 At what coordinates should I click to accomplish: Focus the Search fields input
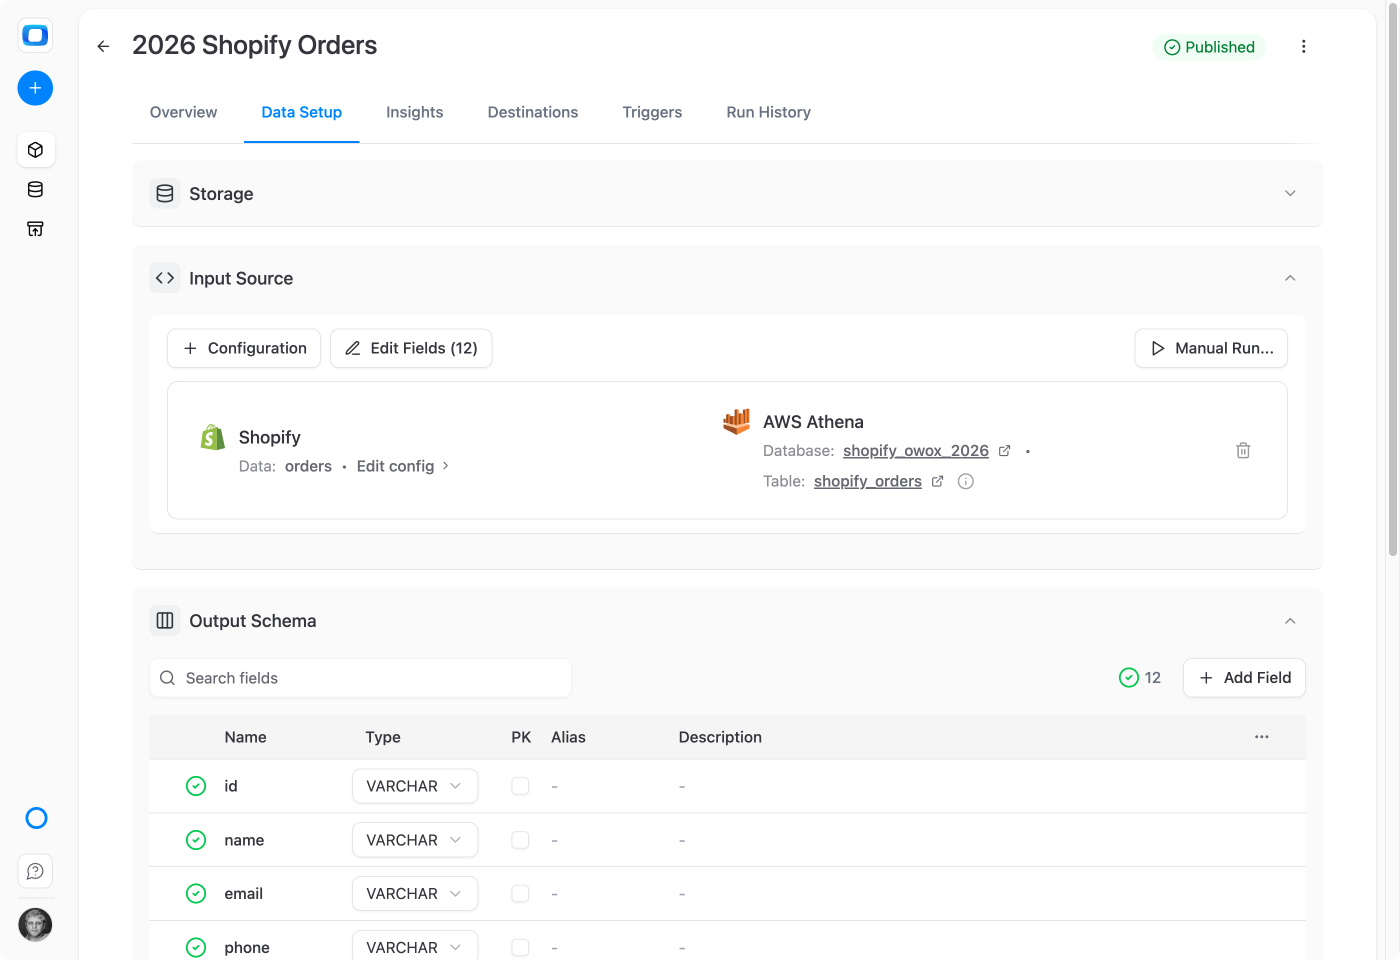(361, 678)
